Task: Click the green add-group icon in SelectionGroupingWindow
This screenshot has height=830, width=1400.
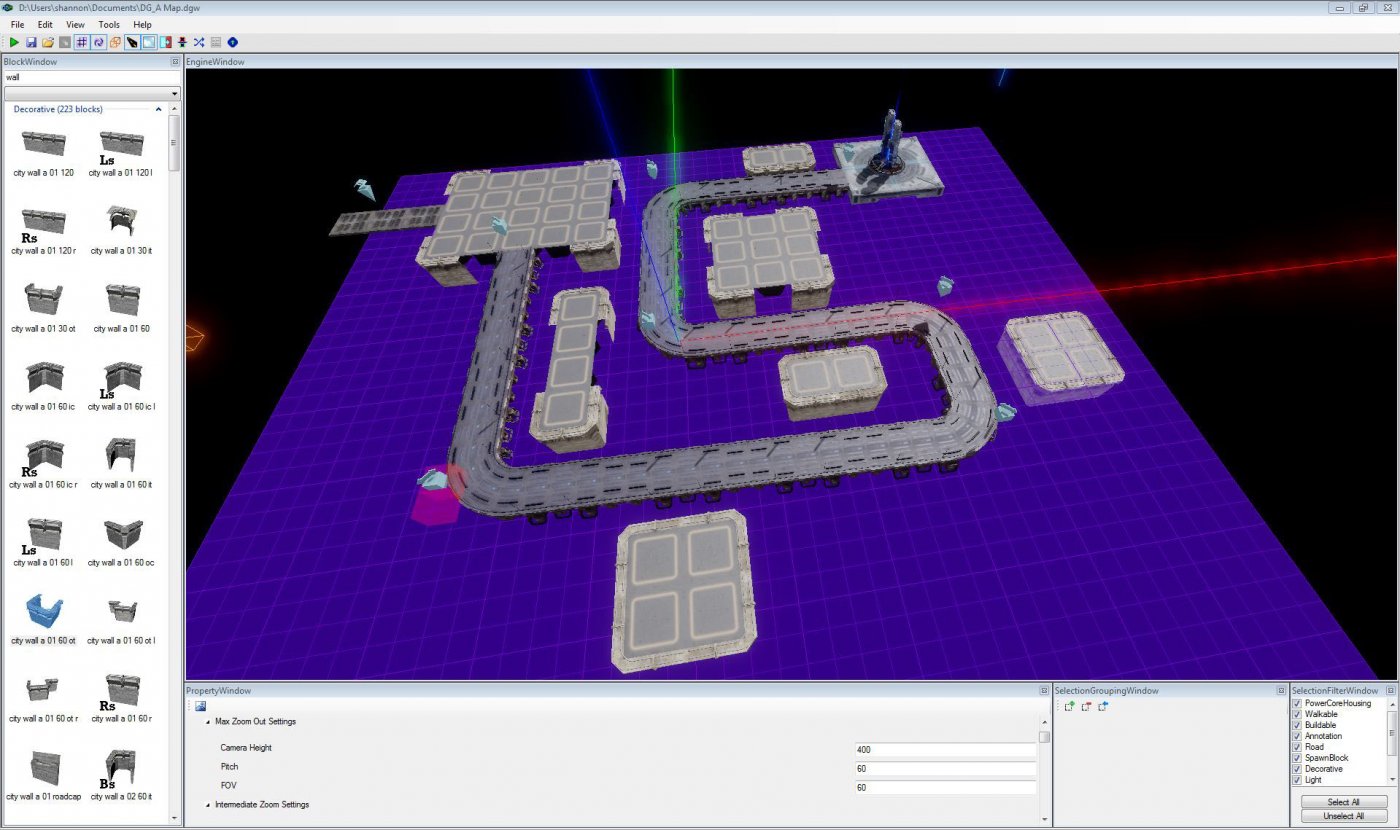Action: 1069,706
